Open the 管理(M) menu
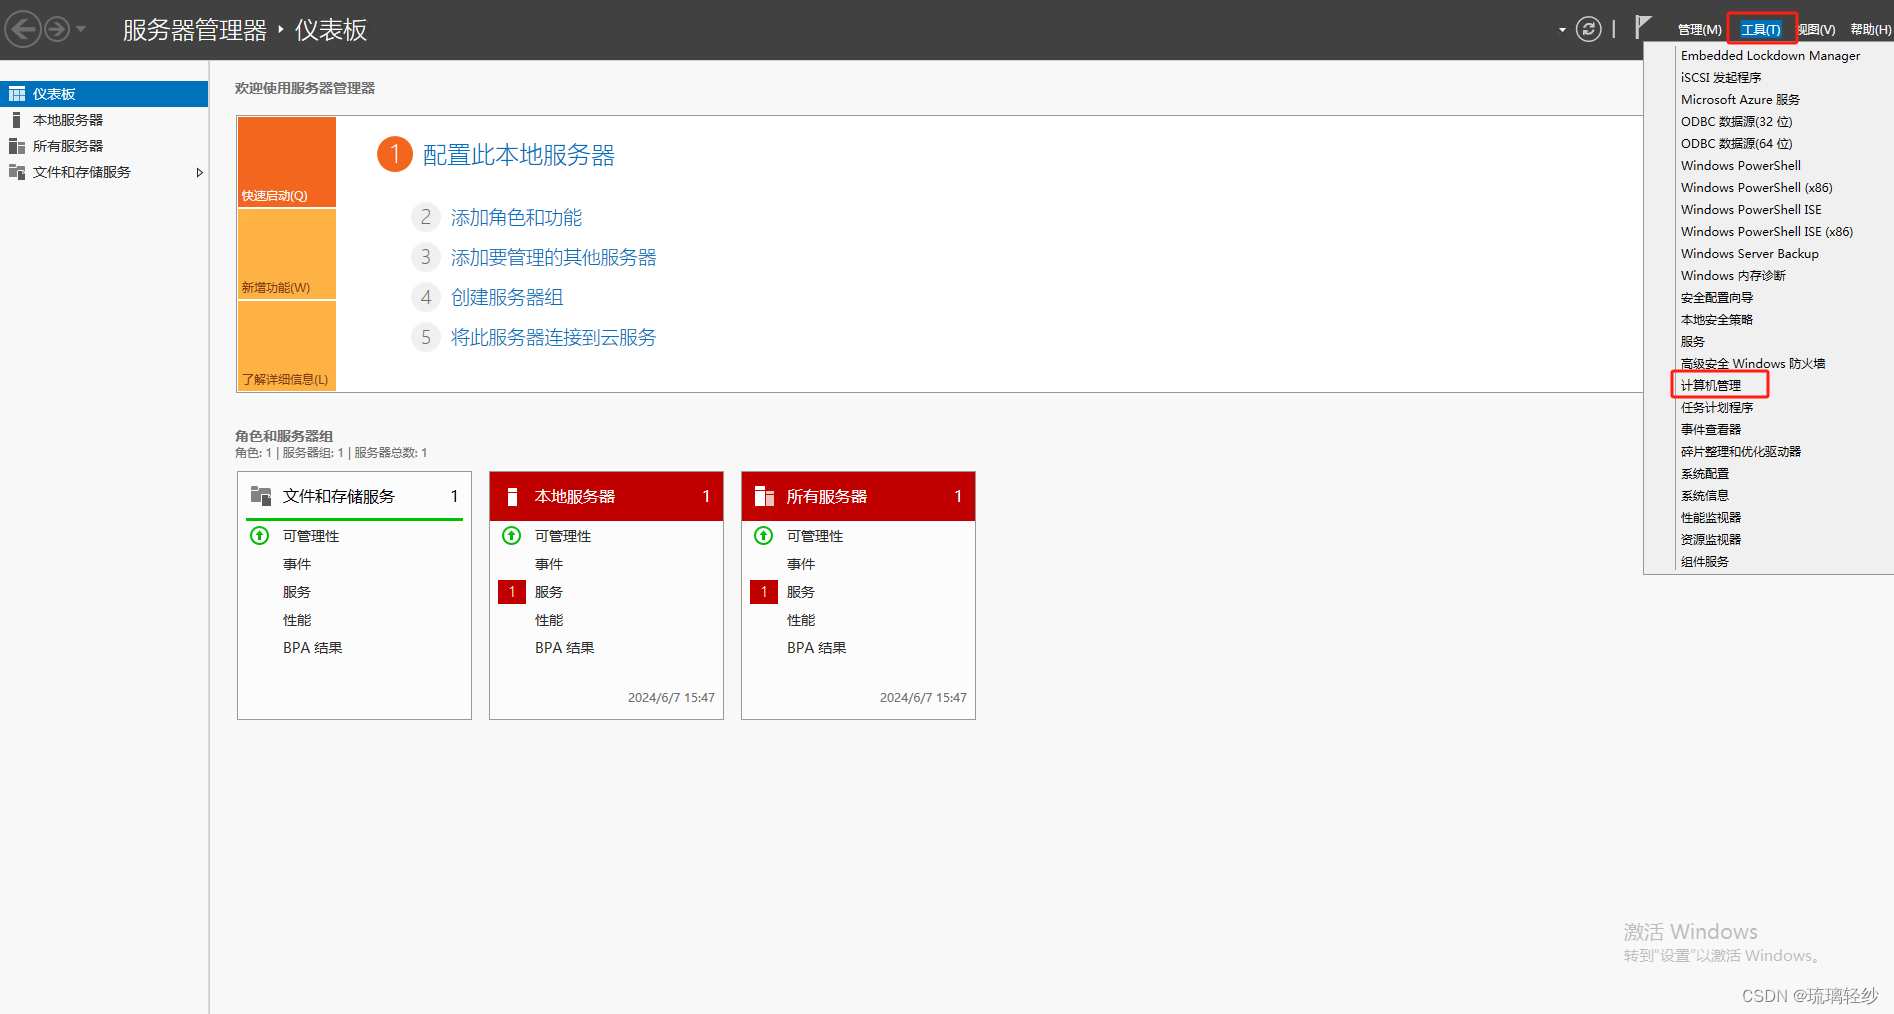Viewport: 1894px width, 1014px height. [1699, 30]
